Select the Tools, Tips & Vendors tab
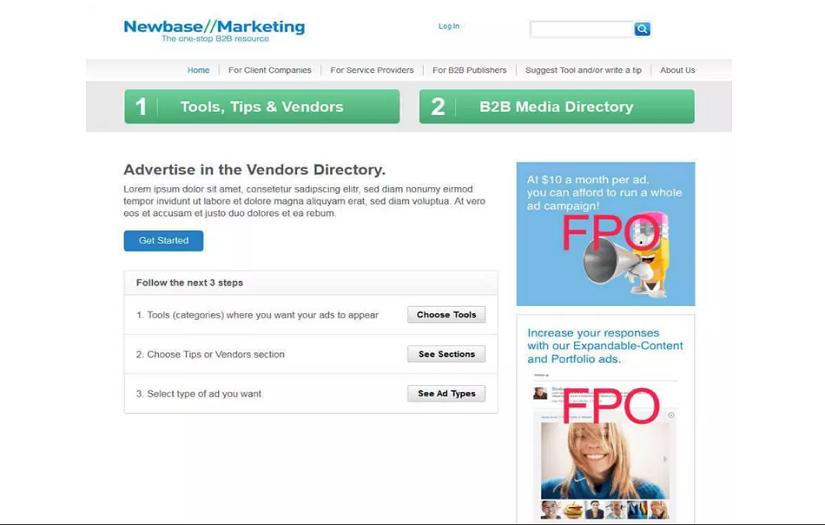 (262, 106)
